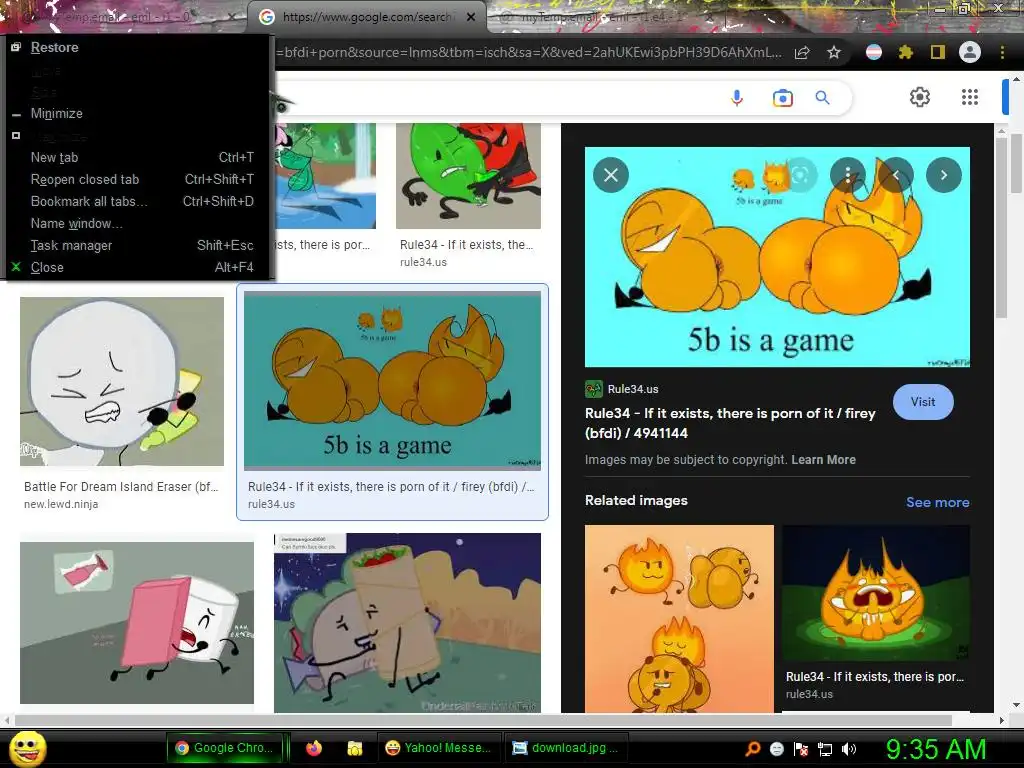Open the folder icon in the taskbar
1024x768 pixels.
[x=355, y=748]
